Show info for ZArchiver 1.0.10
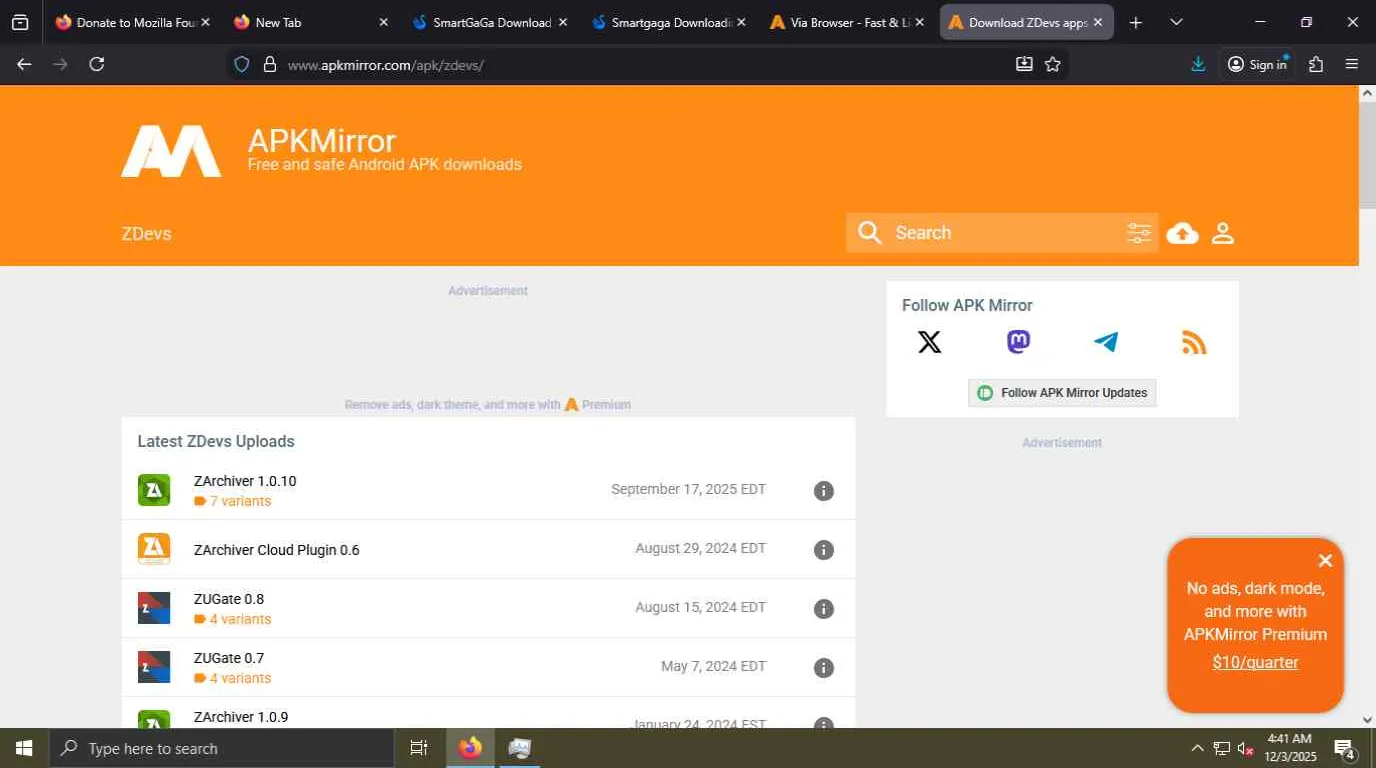The width and height of the screenshot is (1376, 768). pyautogui.click(x=824, y=491)
